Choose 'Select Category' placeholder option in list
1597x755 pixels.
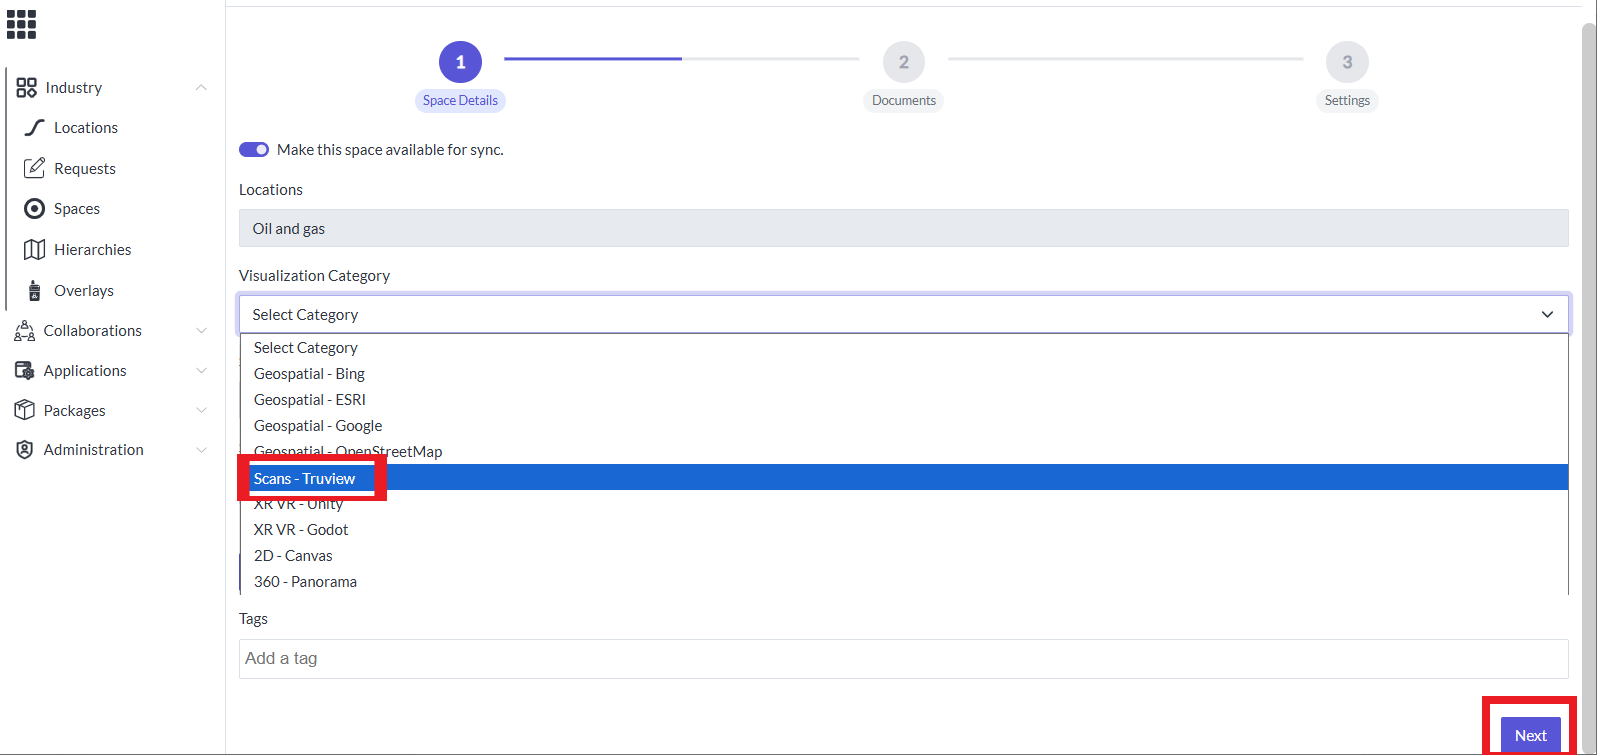pos(904,348)
